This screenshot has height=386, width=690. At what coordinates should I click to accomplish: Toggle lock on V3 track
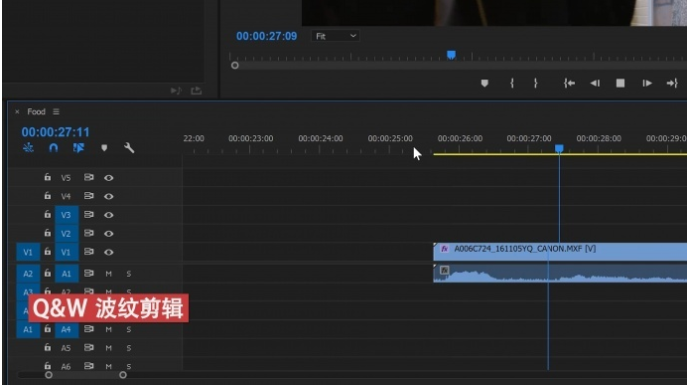coord(48,214)
